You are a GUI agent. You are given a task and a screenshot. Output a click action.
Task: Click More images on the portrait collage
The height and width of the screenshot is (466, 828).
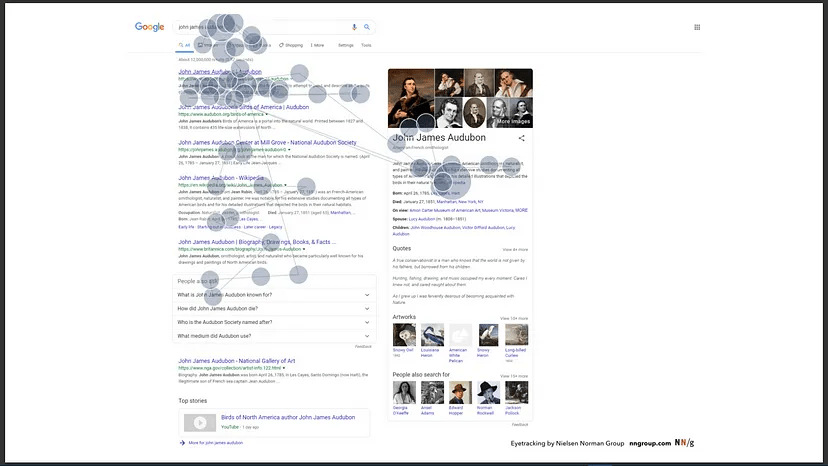[513, 122]
